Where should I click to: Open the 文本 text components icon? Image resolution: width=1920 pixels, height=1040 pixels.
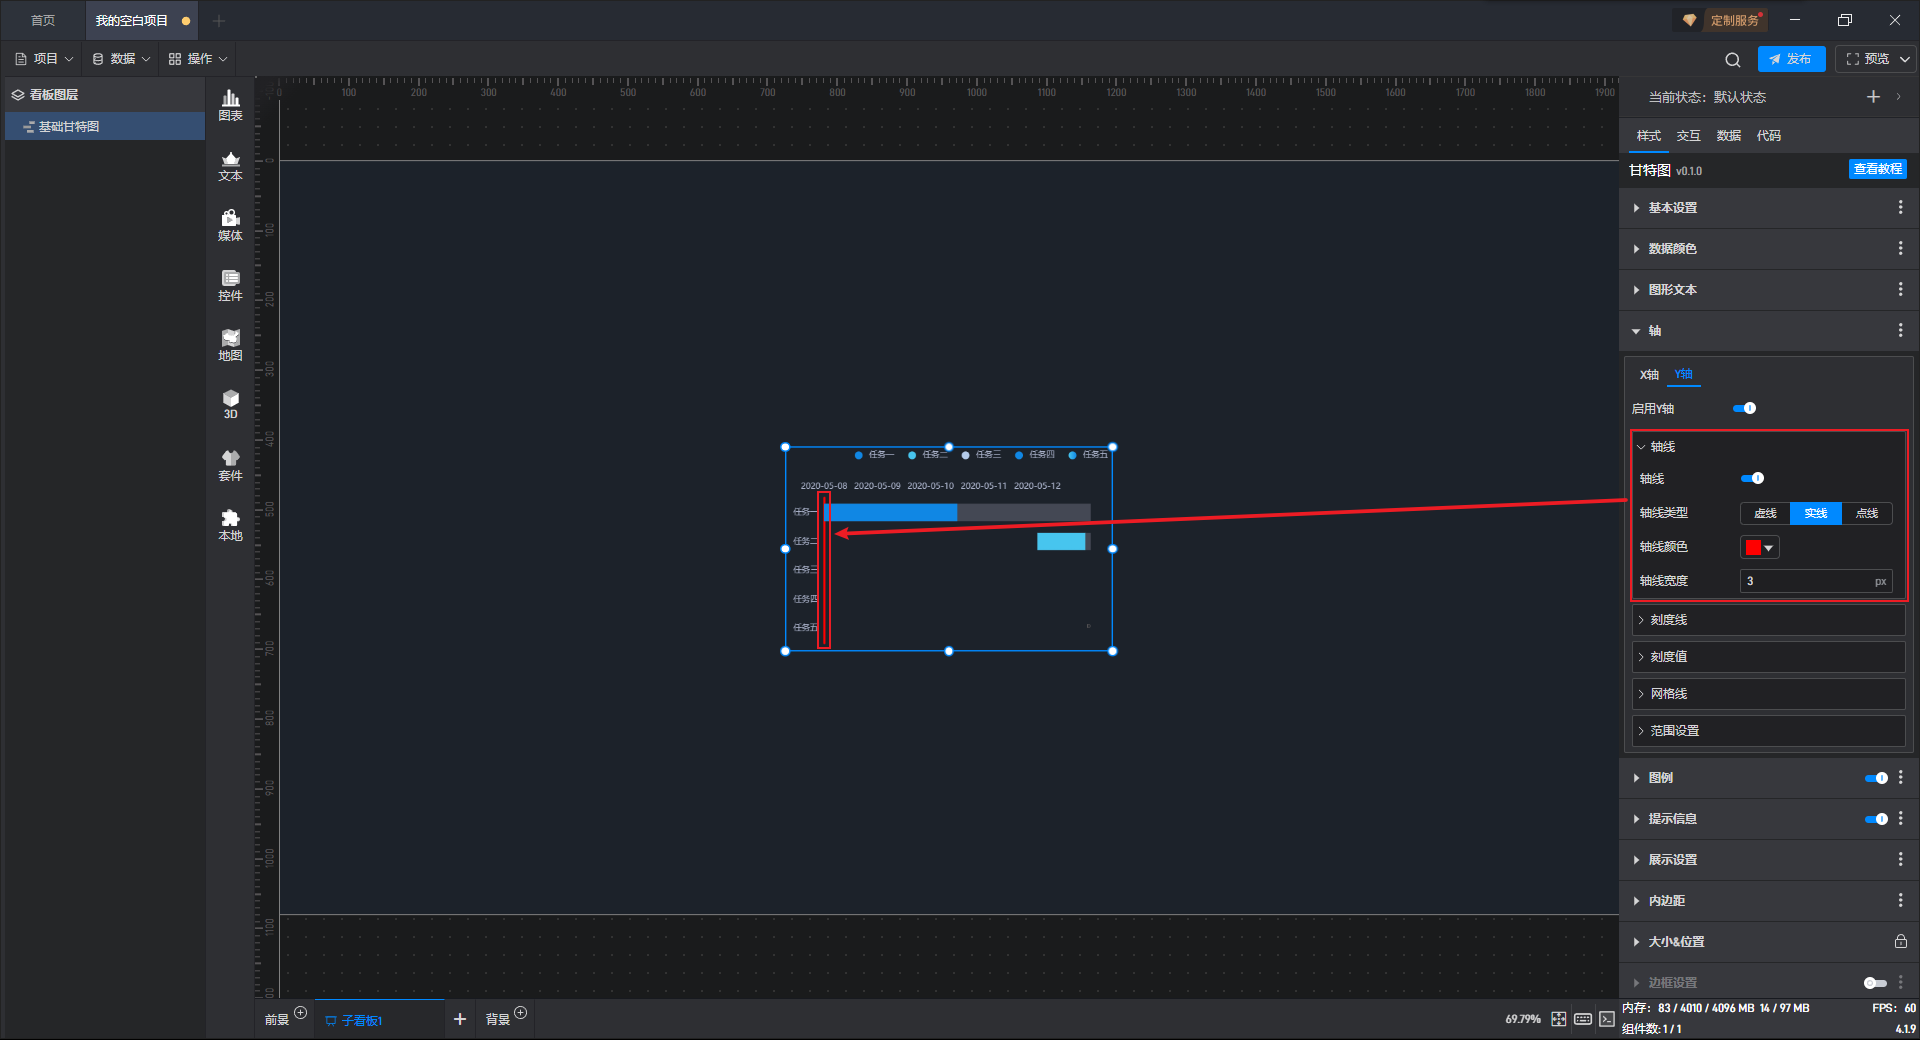click(x=230, y=165)
